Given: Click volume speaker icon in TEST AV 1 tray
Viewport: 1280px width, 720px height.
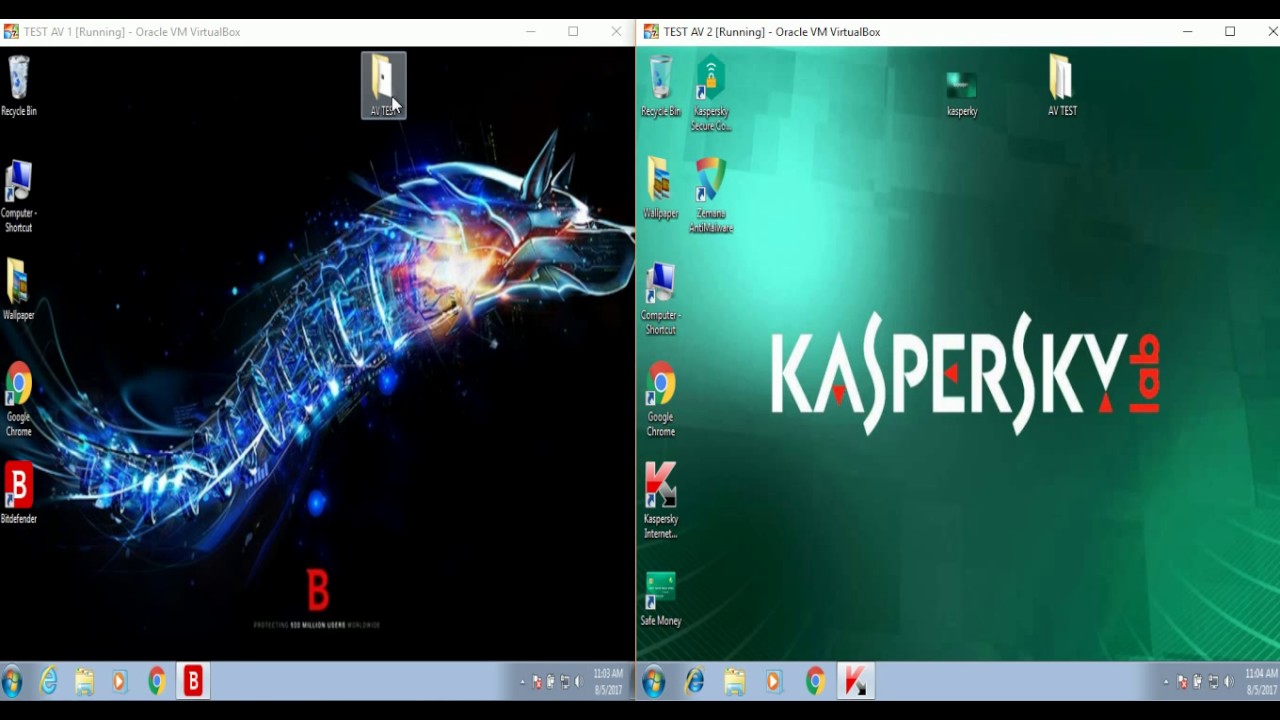Looking at the screenshot, I should [x=577, y=682].
